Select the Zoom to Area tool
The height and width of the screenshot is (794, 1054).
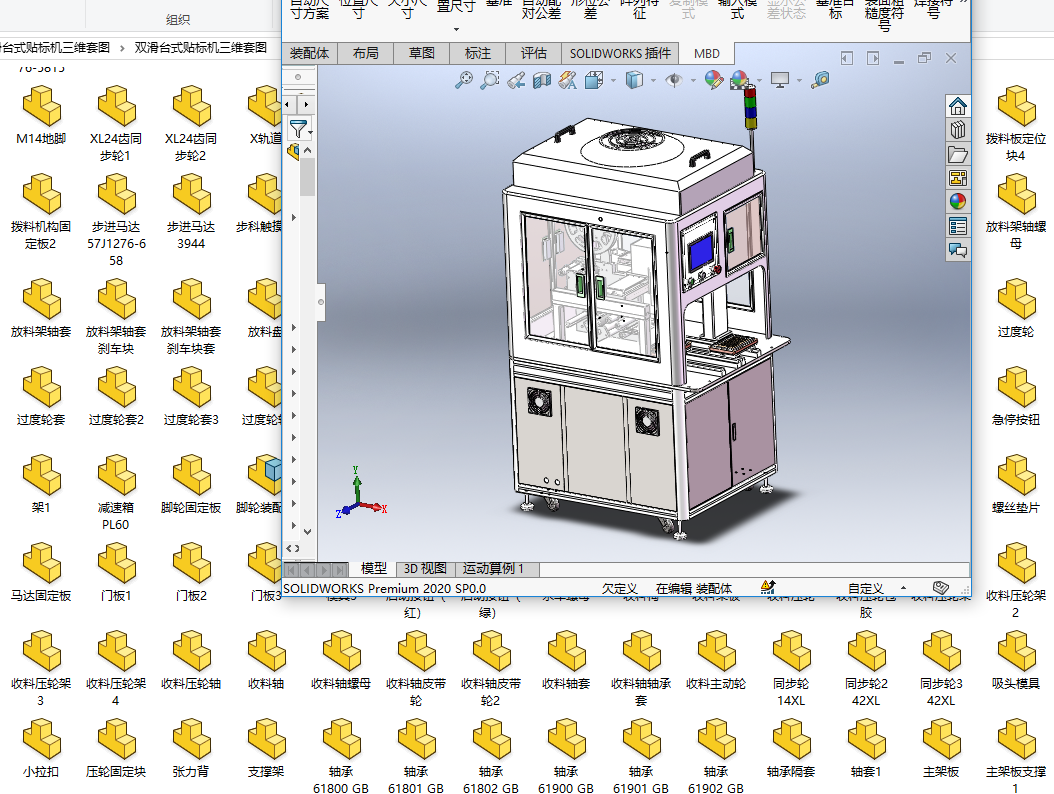pos(490,80)
